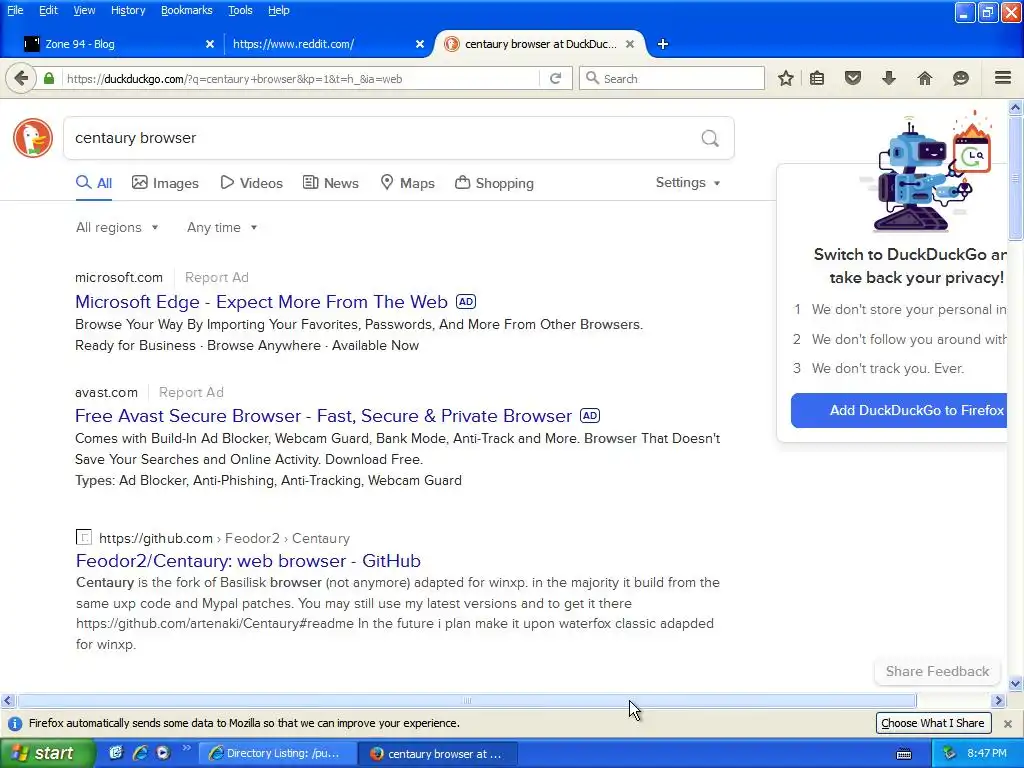The image size is (1024, 768).
Task: Open the View menu
Action: [84, 10]
